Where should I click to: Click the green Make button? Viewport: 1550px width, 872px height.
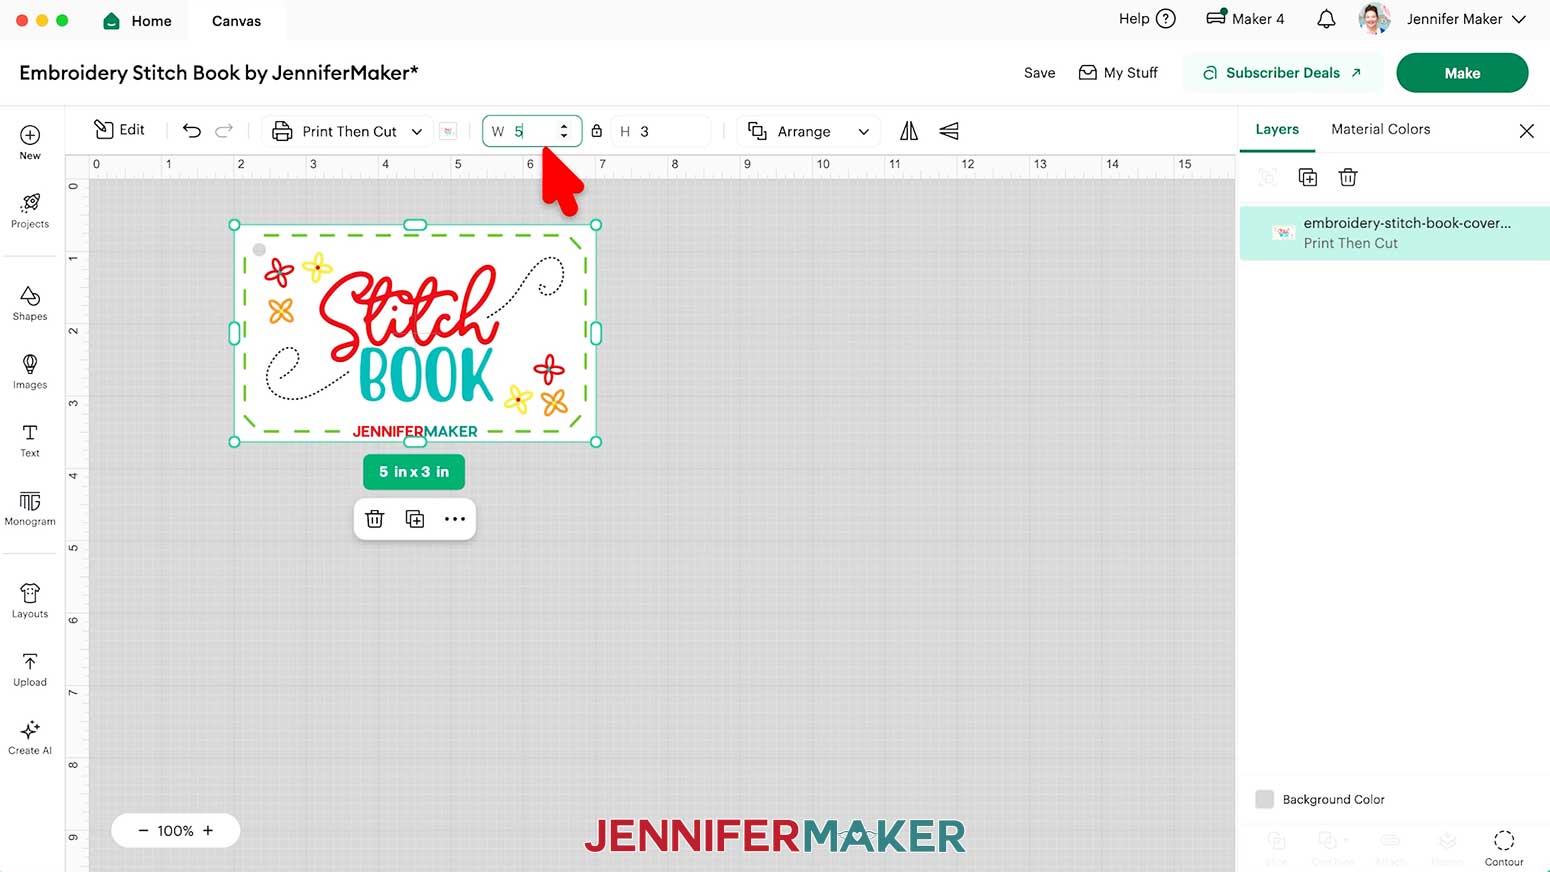[1462, 73]
